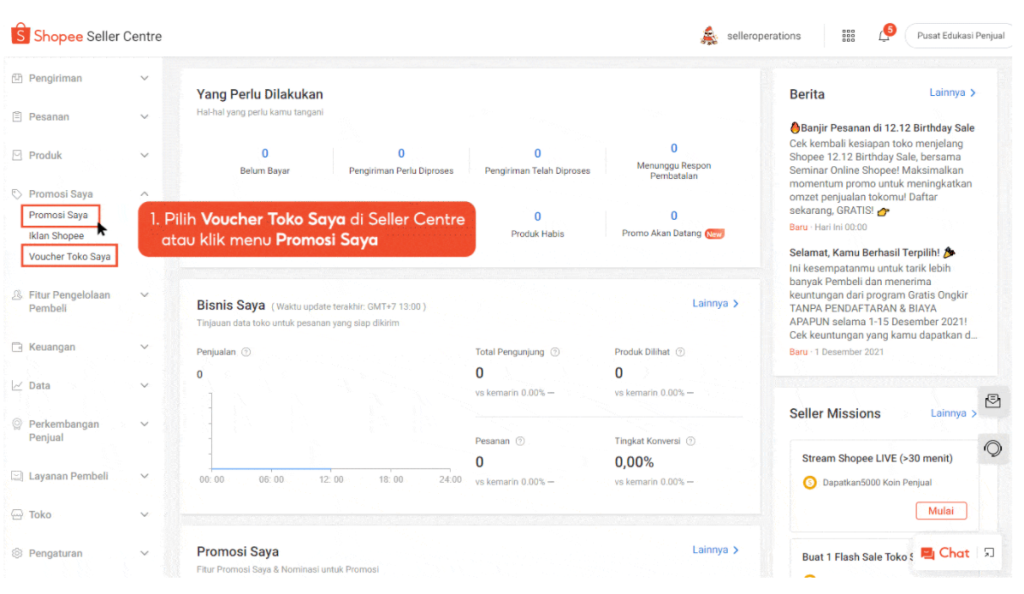Click the Fitur Pengelolaan Pembeli icon
1024x594 pixels.
click(17, 295)
